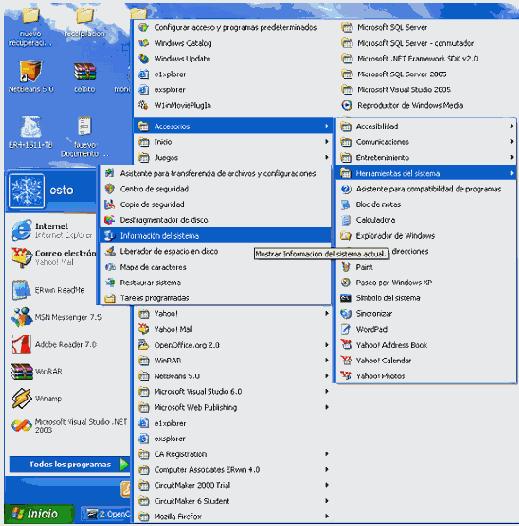Open MSN Messenger 7.5 icon
This screenshot has height=526, width=519.
[x=21, y=317]
